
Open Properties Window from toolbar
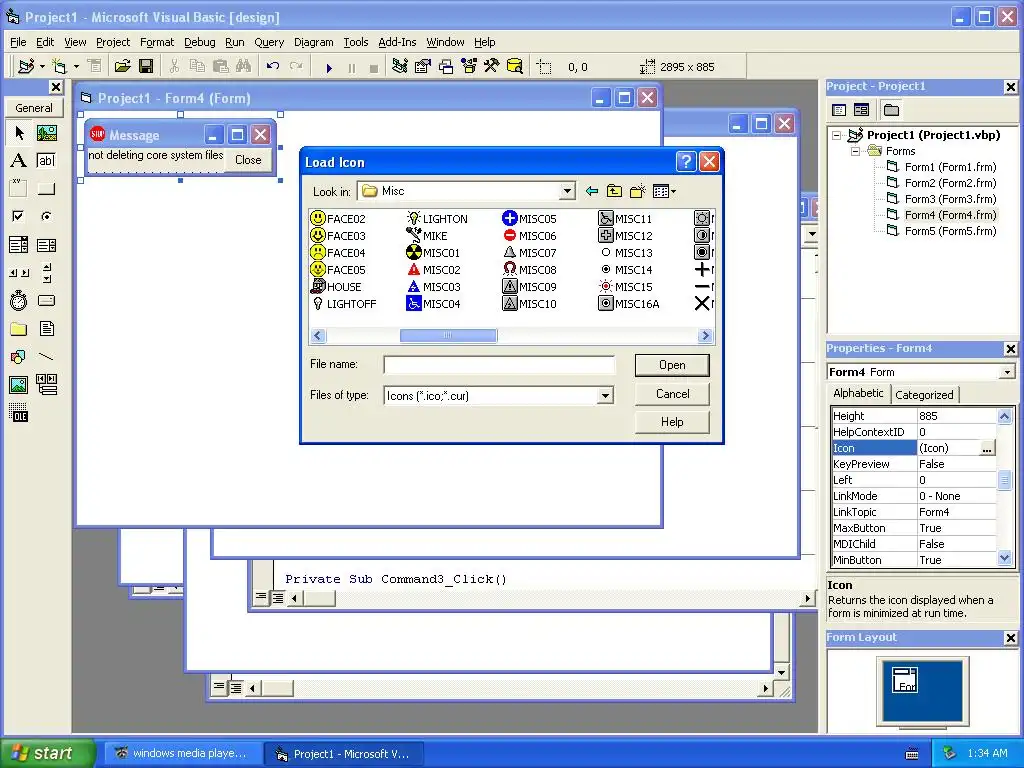423,66
